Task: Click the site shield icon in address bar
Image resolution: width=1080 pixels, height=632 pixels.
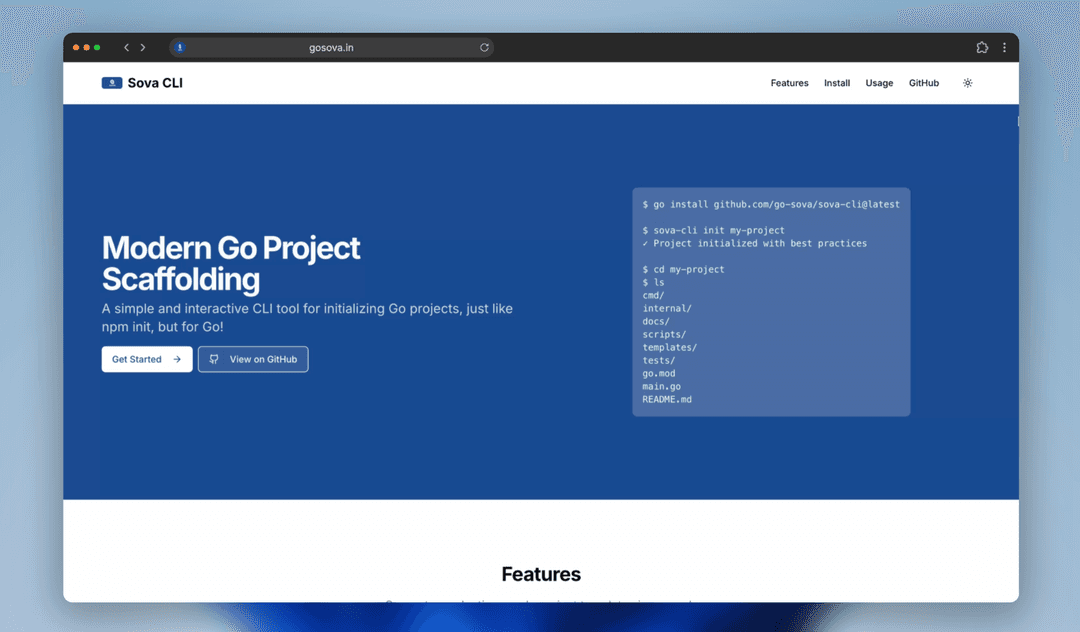Action: (180, 48)
